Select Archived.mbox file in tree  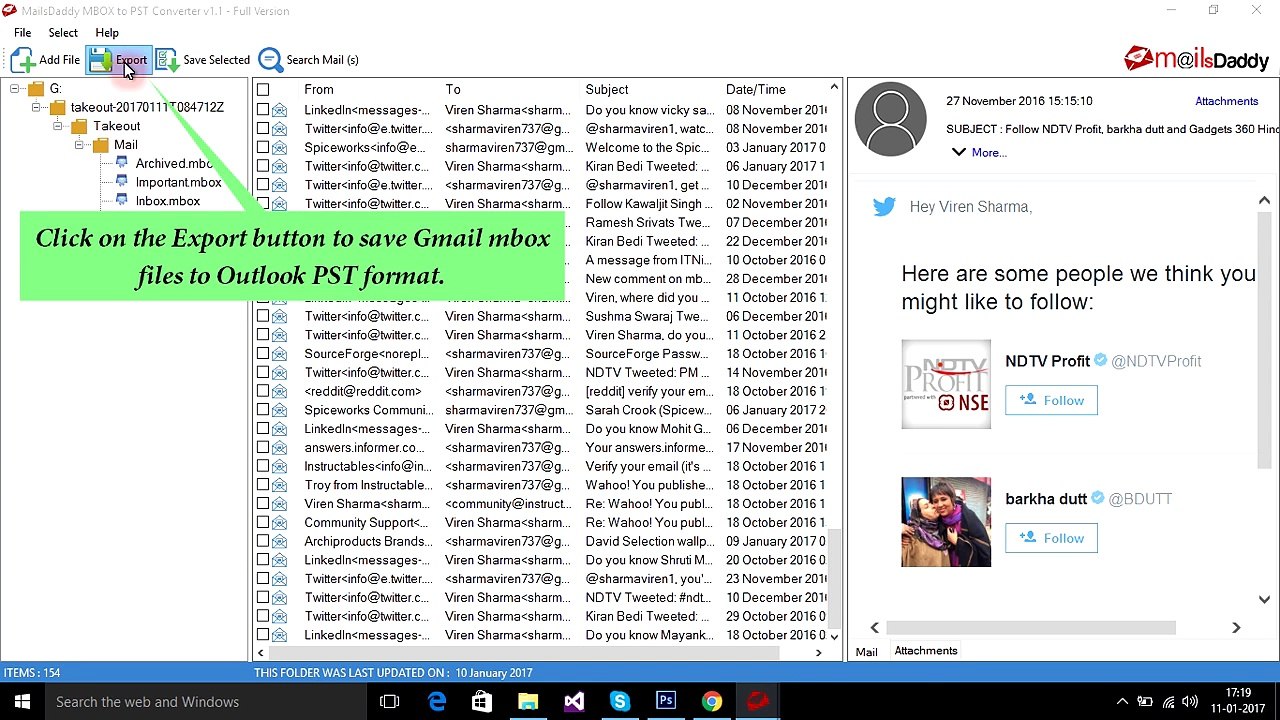pyautogui.click(x=174, y=164)
